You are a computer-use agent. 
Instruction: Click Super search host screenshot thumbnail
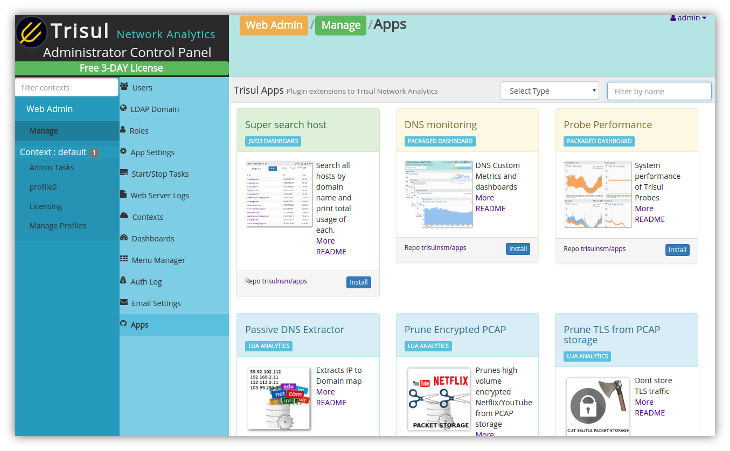point(279,194)
